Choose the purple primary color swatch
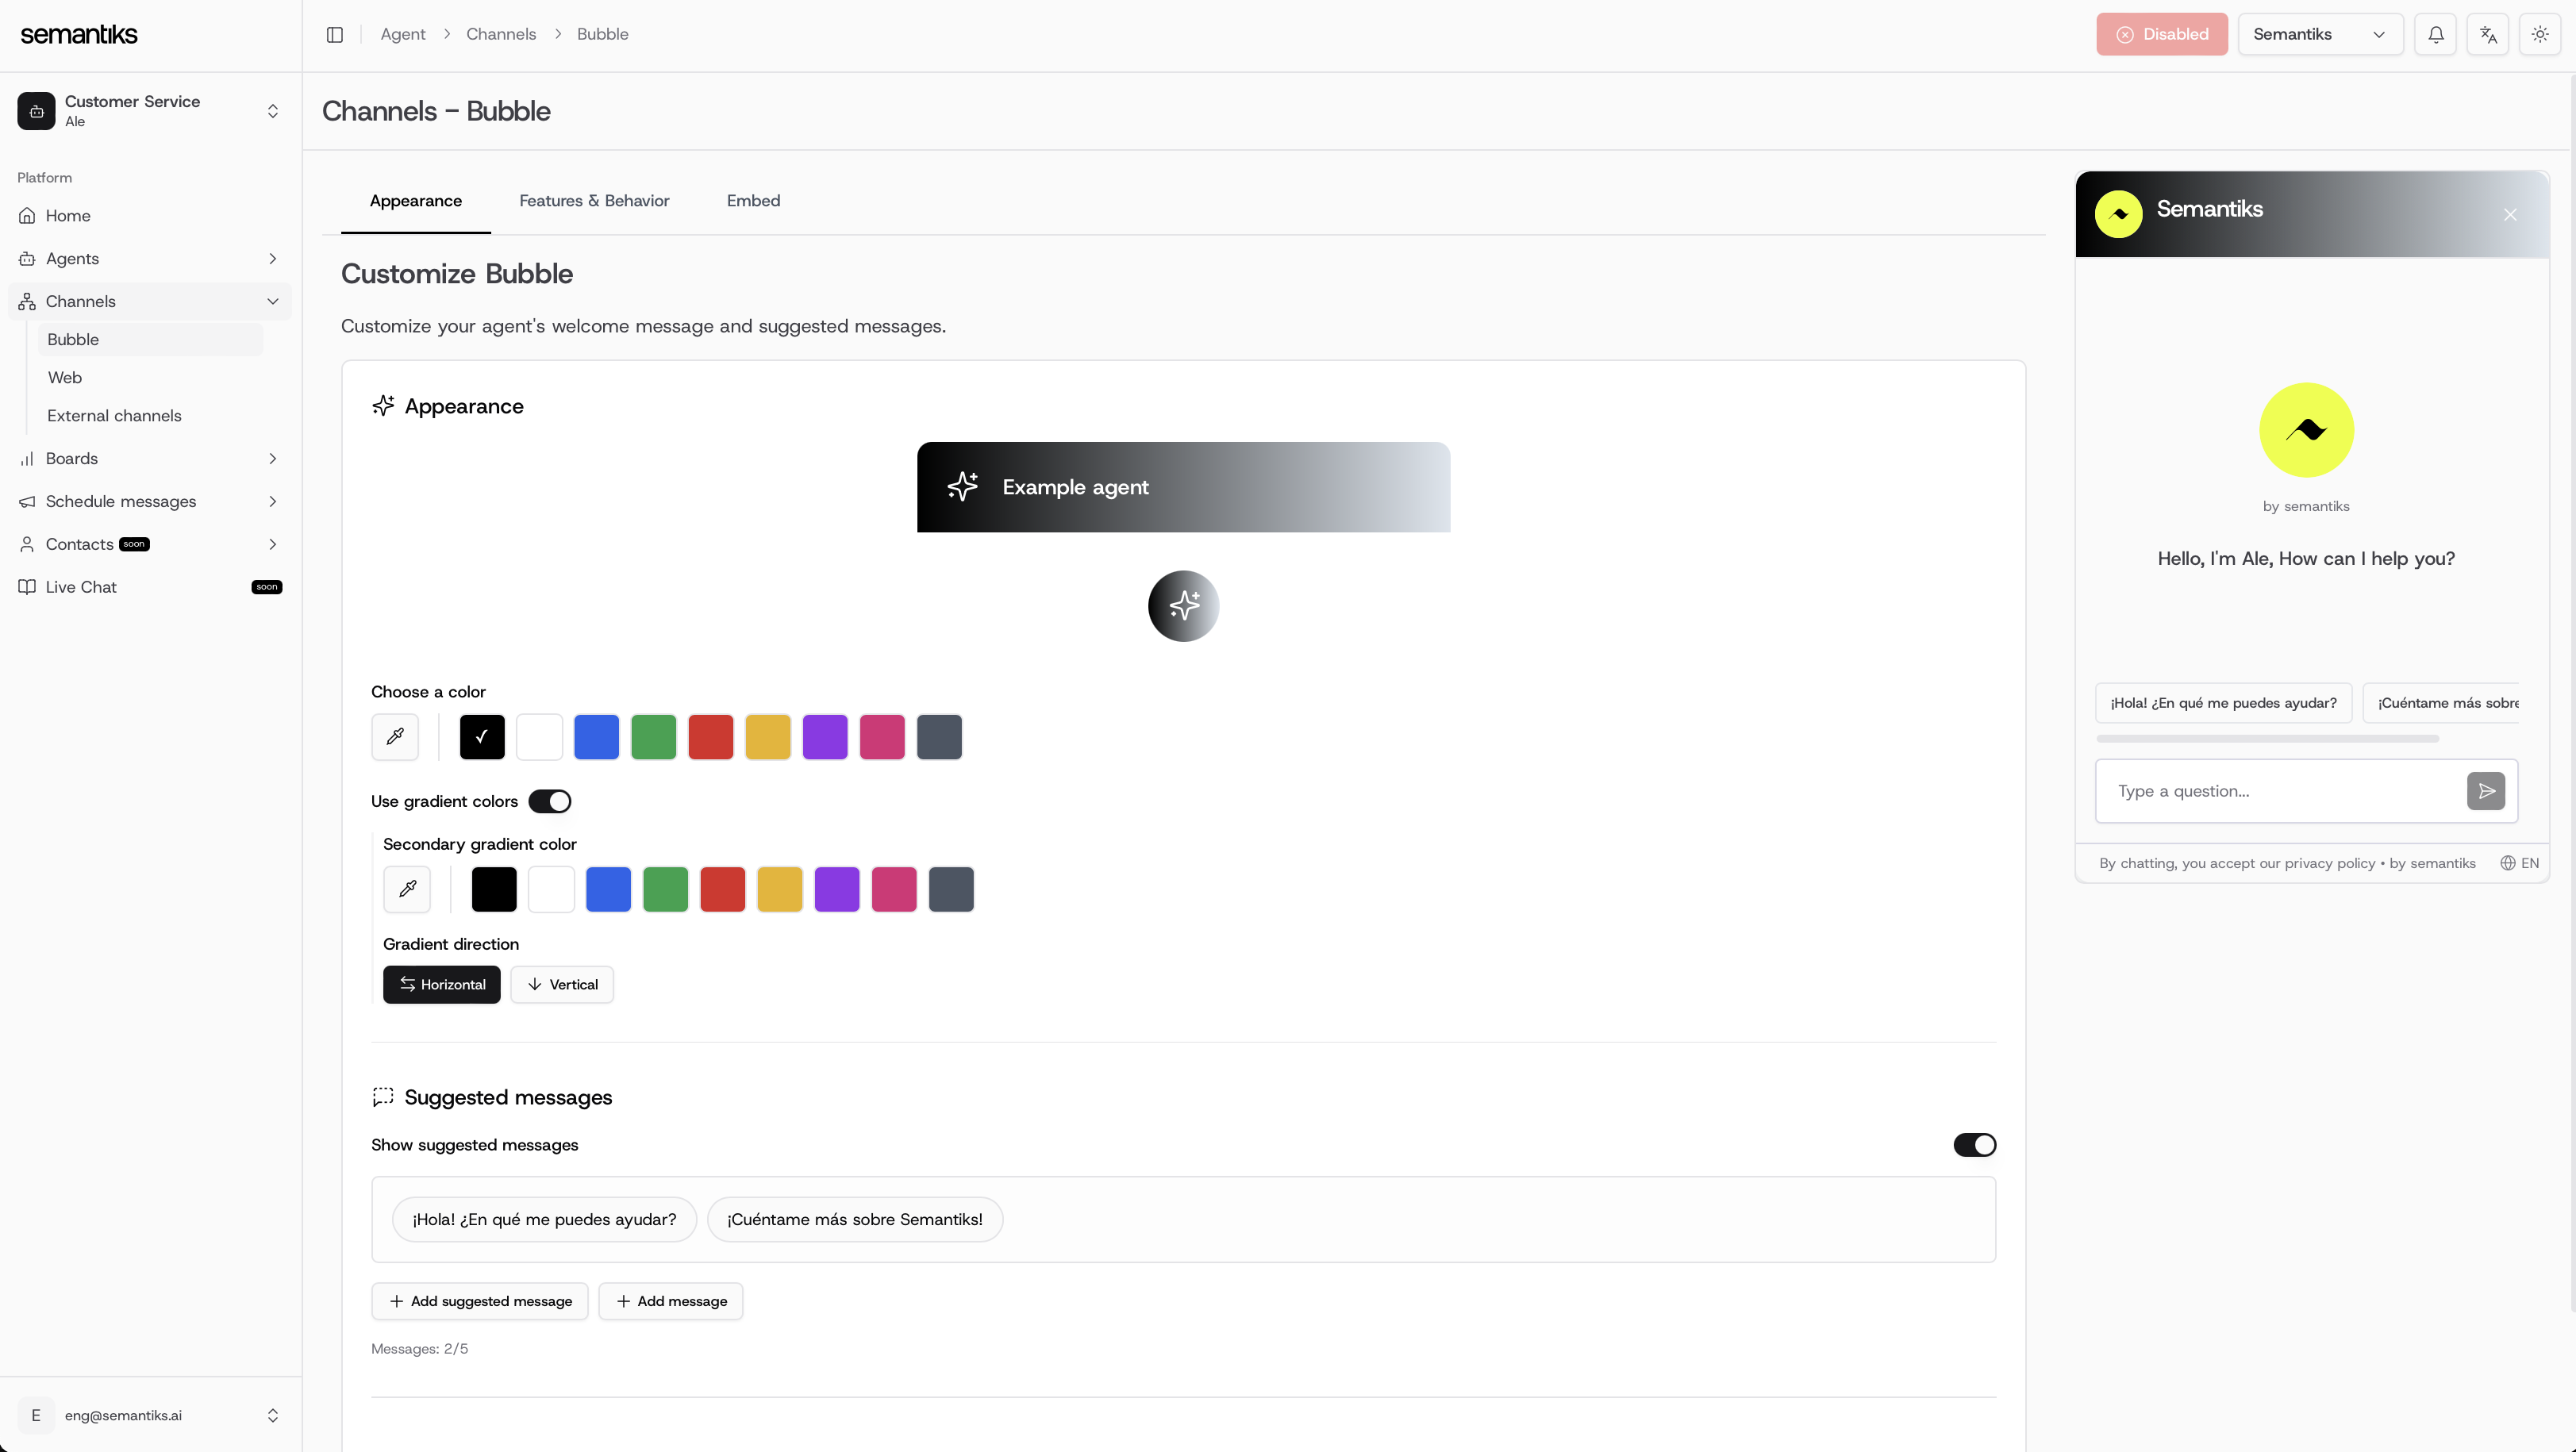The image size is (2576, 1452). pyautogui.click(x=825, y=737)
